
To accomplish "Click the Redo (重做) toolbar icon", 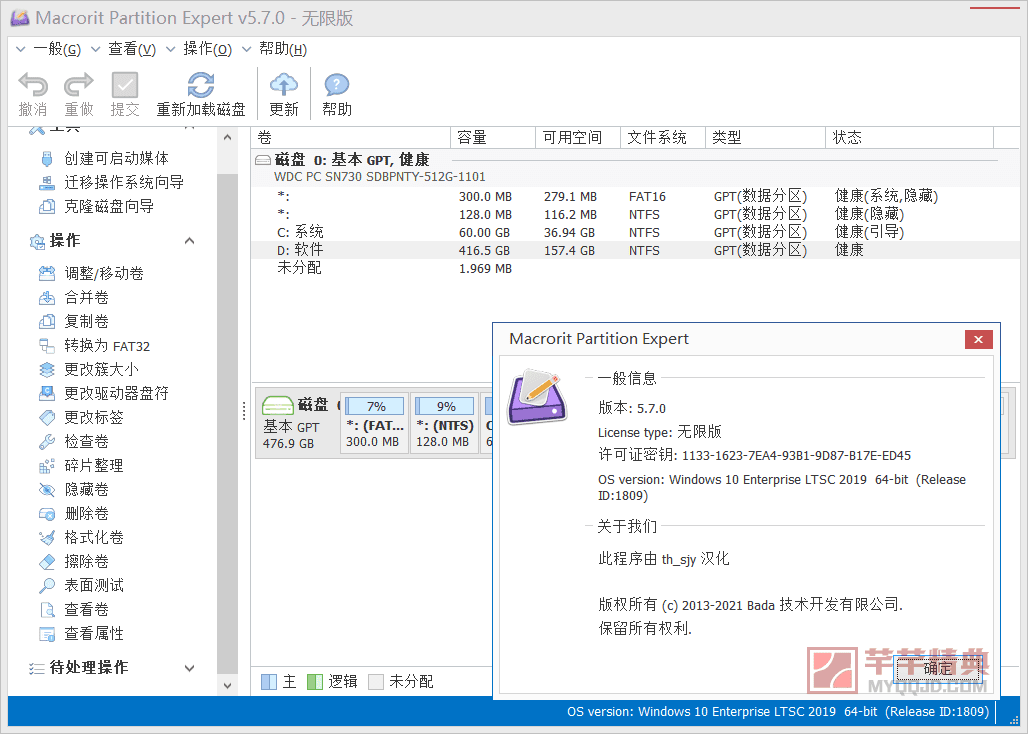I will tap(79, 85).
